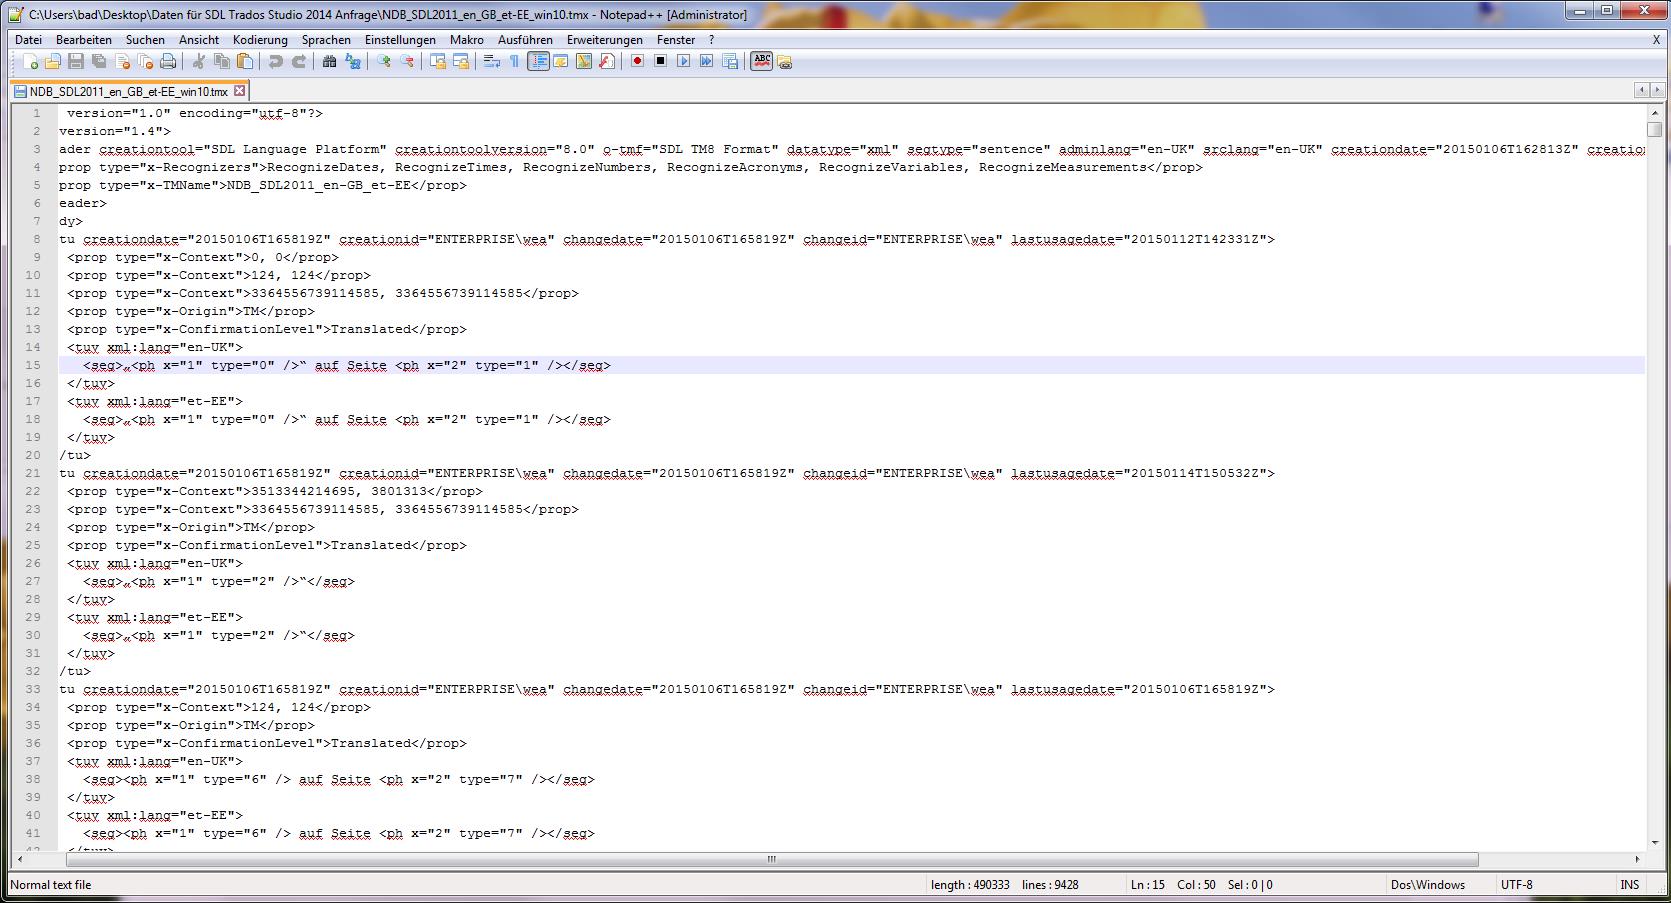Viewport: 1671px width, 903px height.
Task: Click the horizontal scrollbar thumb
Action: [771, 859]
